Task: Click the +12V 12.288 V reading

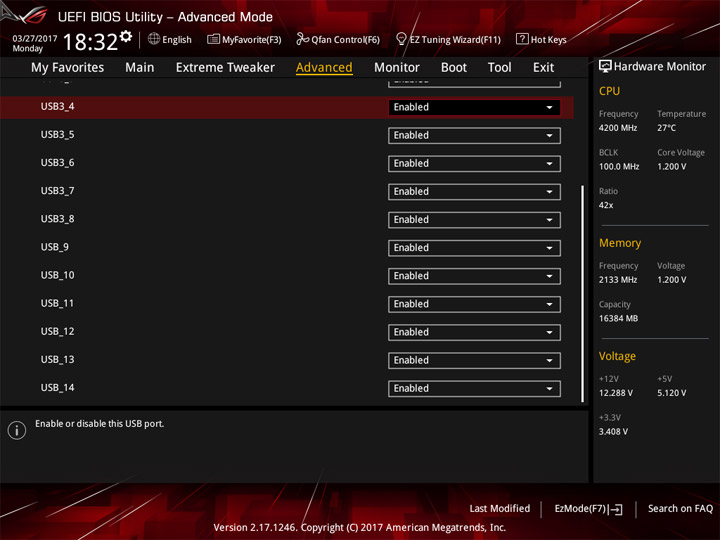Action: [x=616, y=393]
